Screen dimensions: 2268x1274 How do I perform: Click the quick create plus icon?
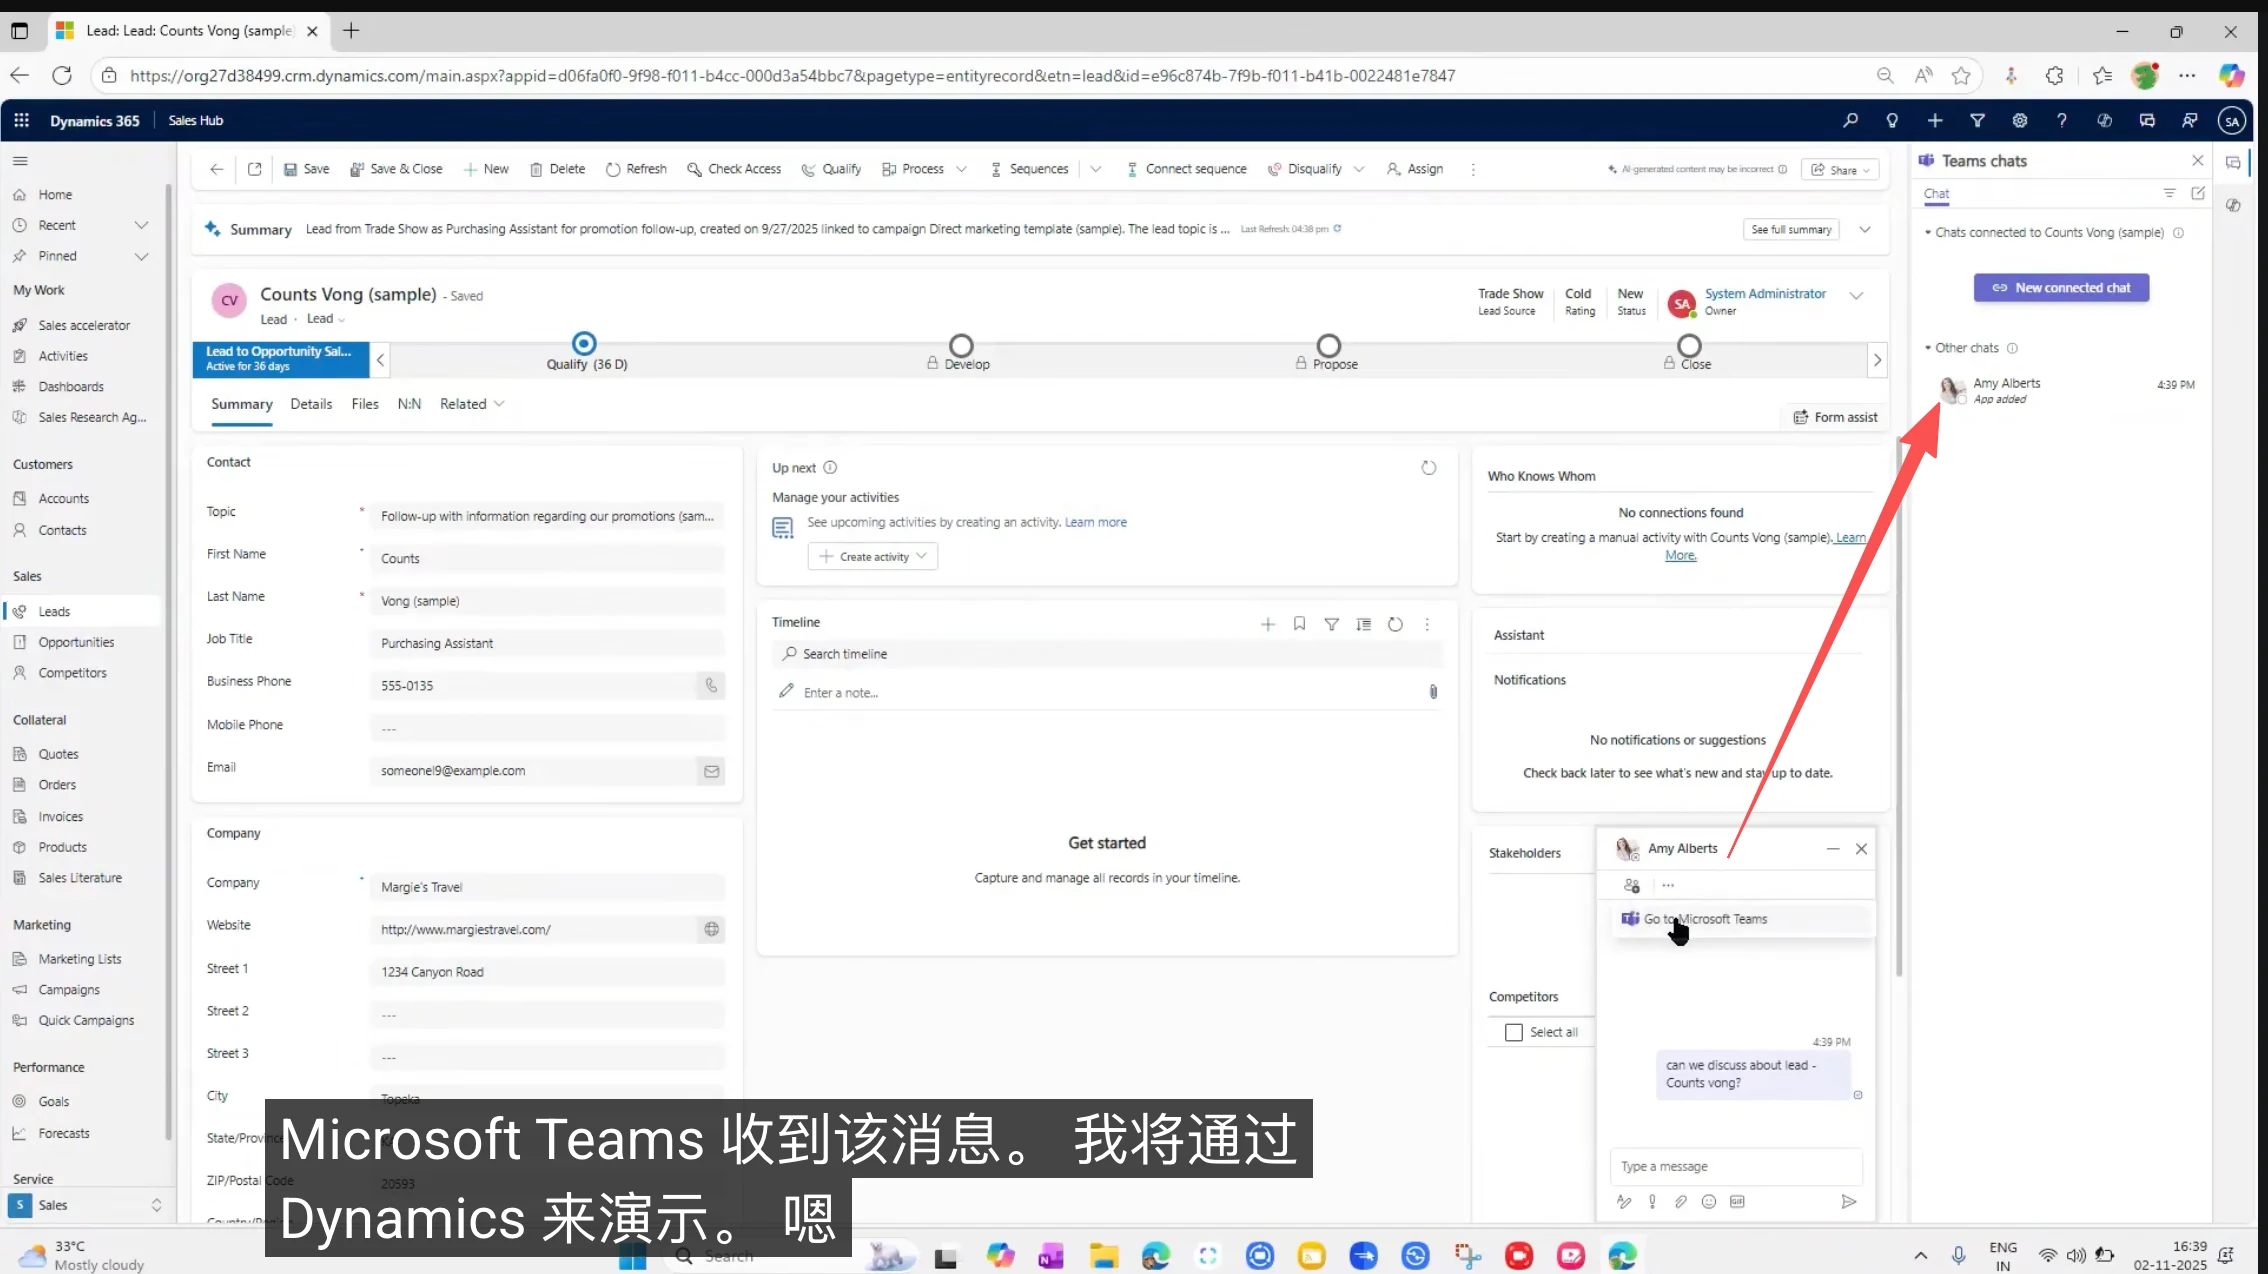[1935, 120]
